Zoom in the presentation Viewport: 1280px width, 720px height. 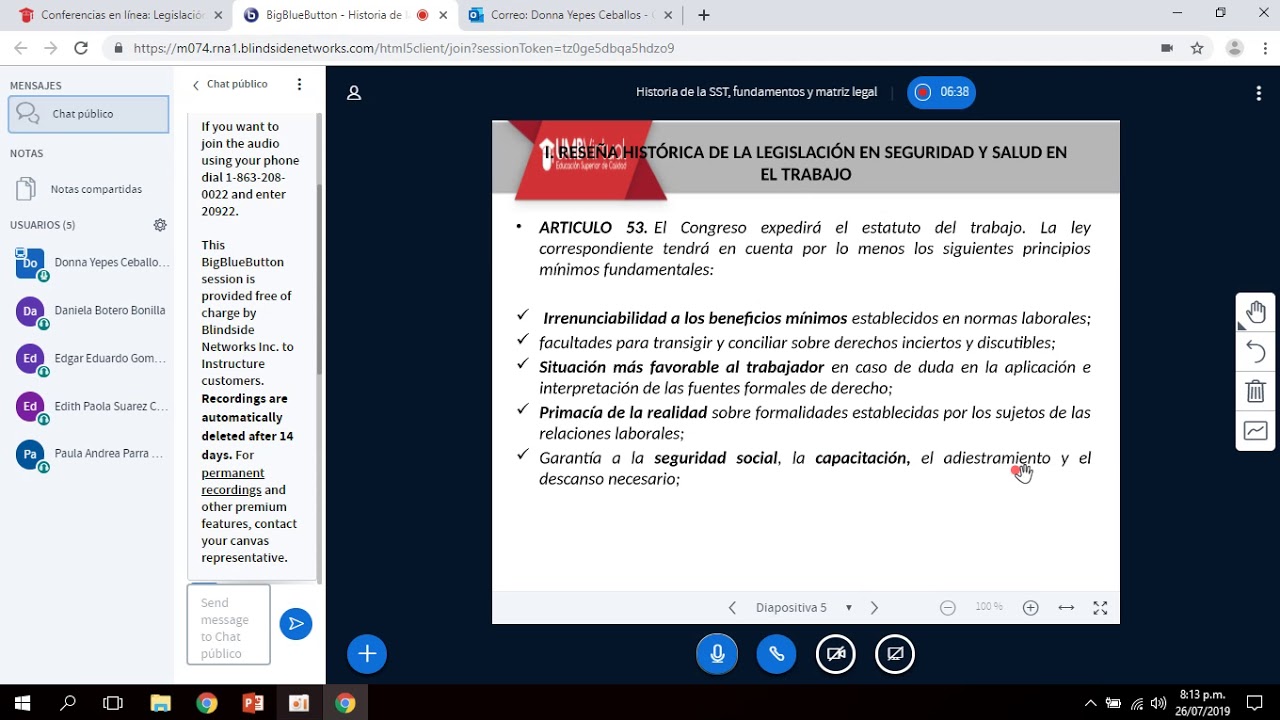click(x=1031, y=608)
